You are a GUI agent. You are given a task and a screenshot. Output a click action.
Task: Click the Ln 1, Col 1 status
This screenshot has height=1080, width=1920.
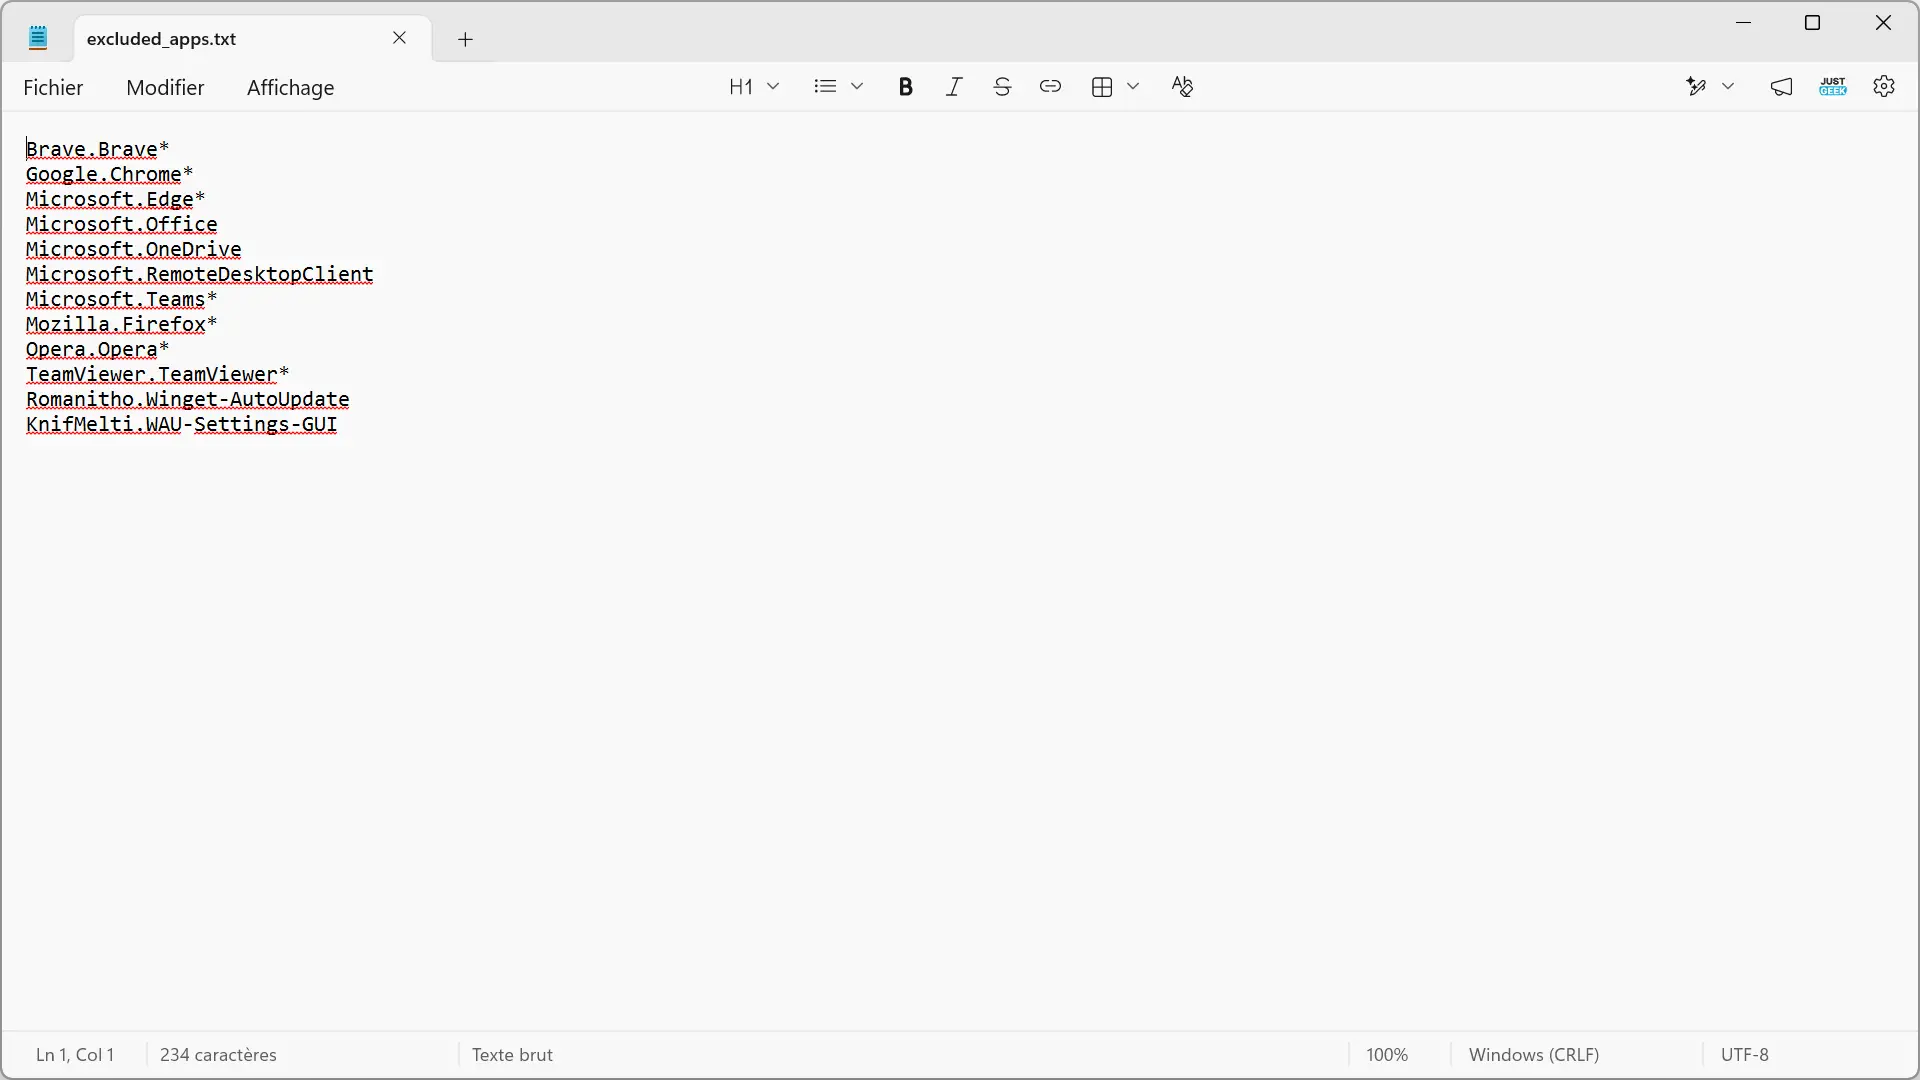[x=75, y=1055]
